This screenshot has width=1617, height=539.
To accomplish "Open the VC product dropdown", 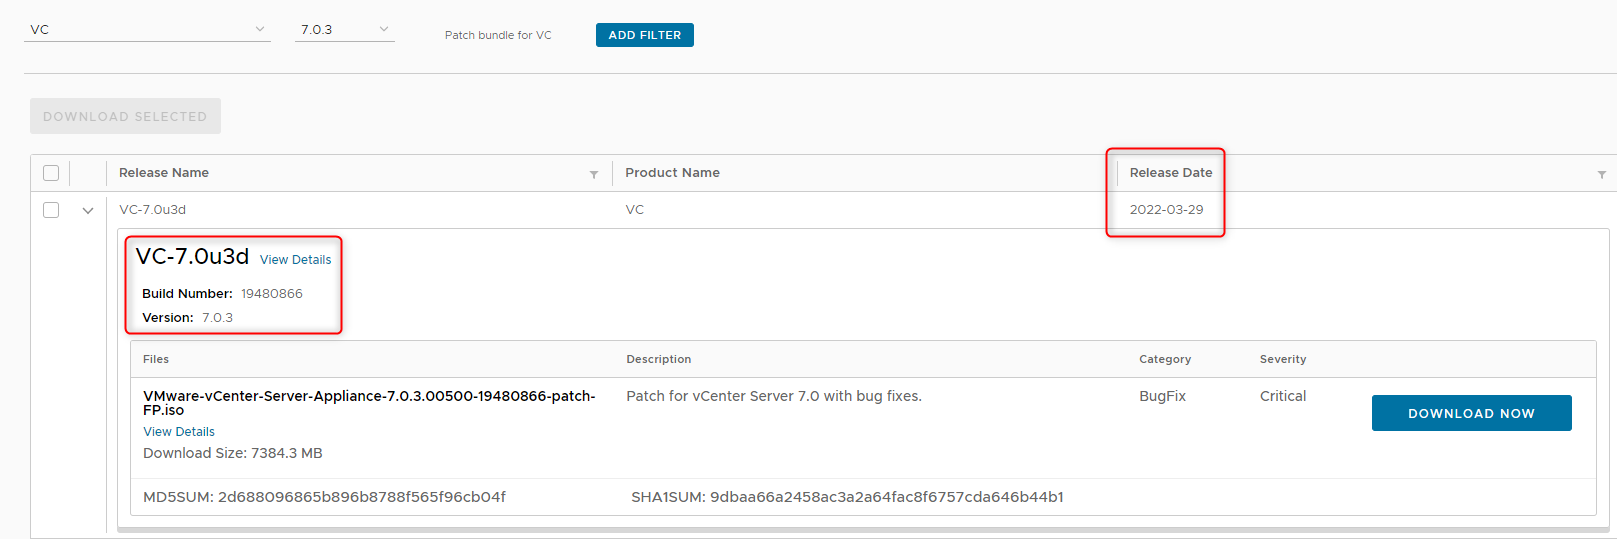I will point(147,30).
